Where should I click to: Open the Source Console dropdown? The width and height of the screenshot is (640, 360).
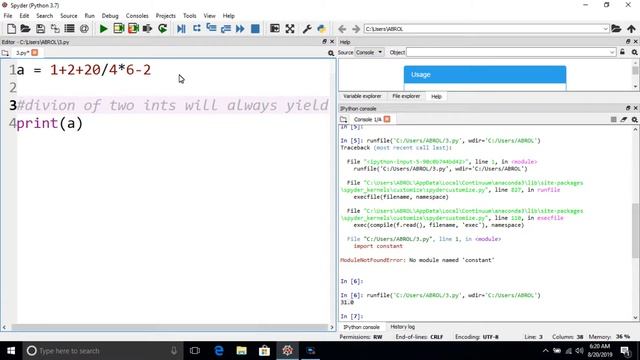[x=369, y=52]
